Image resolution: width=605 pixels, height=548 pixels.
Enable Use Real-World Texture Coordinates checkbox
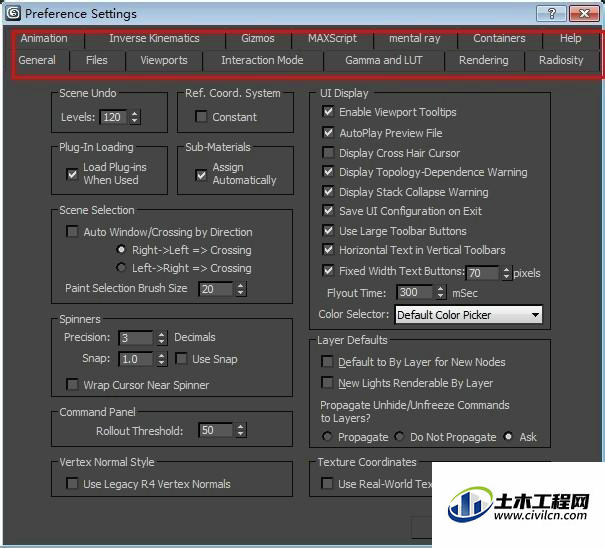327,483
